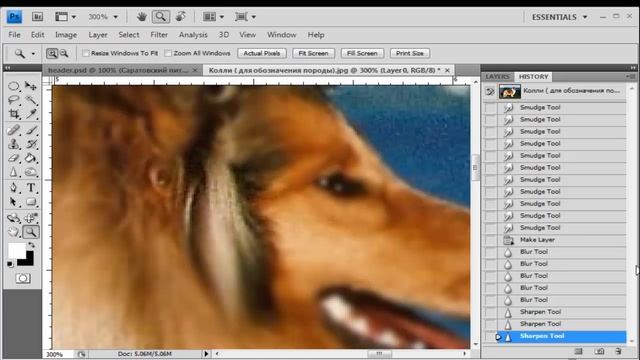Click the Actual Pixels button
This screenshot has width=640, height=360.
click(x=262, y=53)
